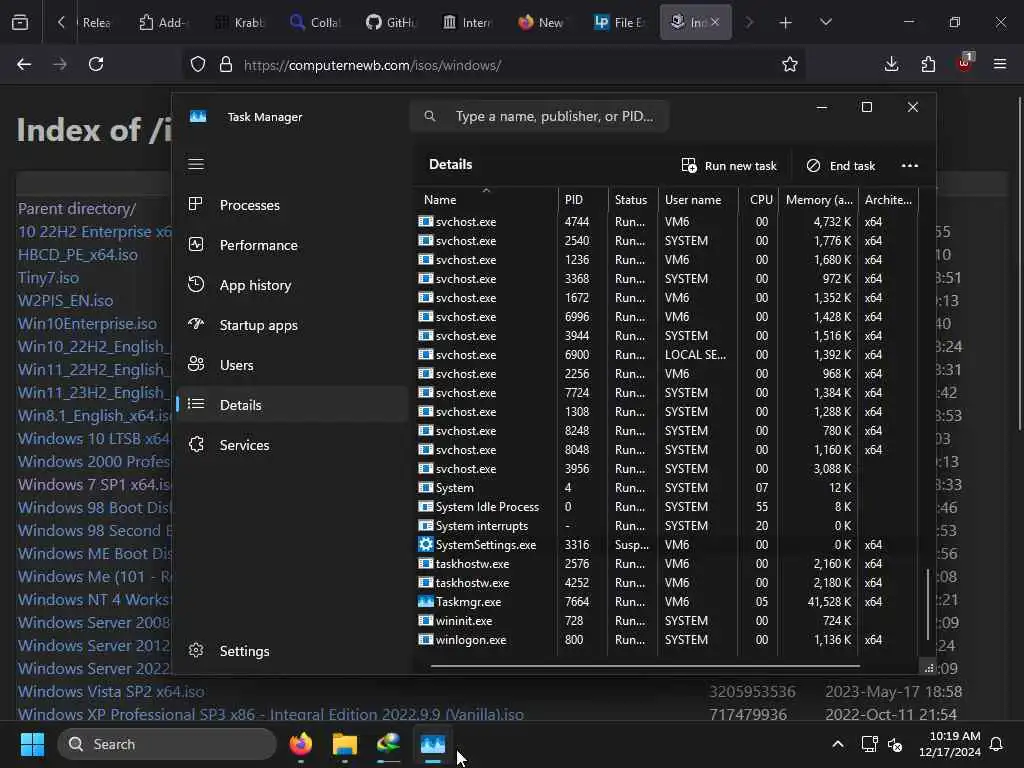Open the browser downloads panel

coord(891,64)
